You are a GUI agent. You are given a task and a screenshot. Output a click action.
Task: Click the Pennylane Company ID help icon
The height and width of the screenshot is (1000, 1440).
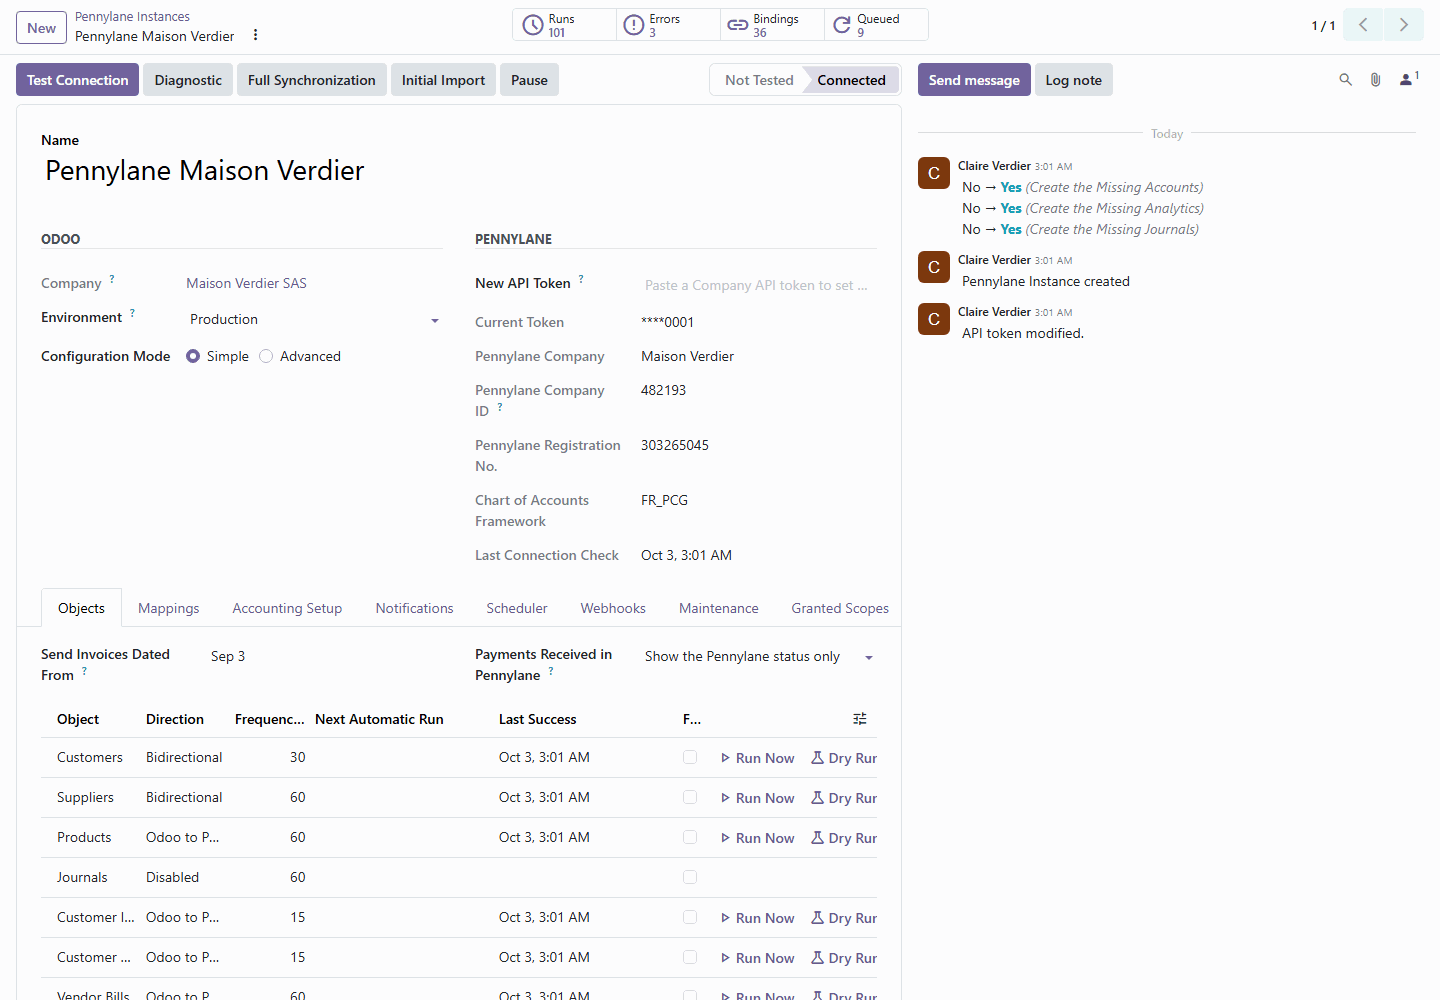coord(500,407)
